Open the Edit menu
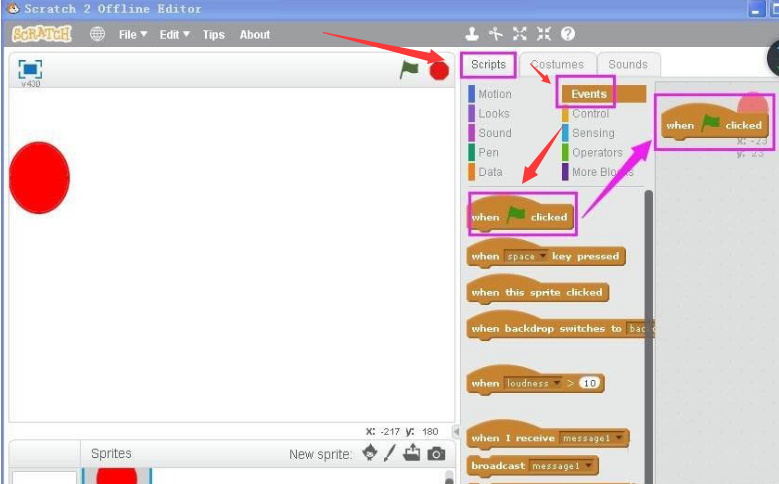This screenshot has width=779, height=484. pyautogui.click(x=174, y=34)
